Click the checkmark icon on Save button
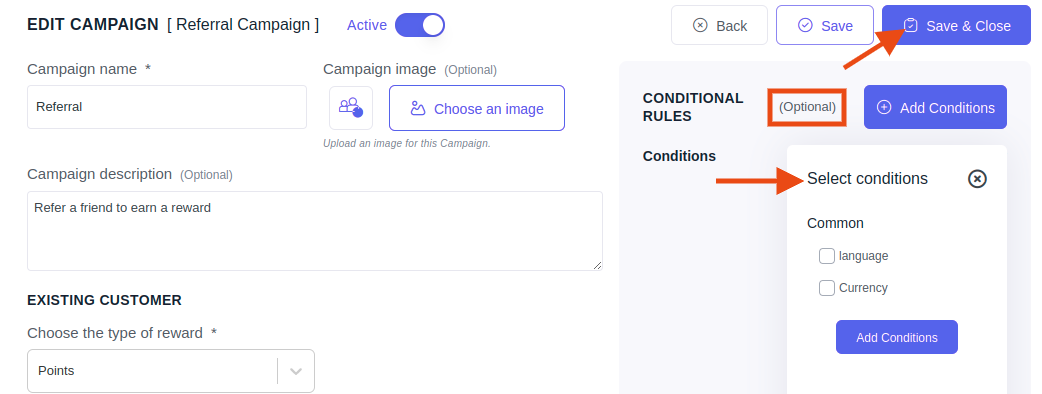 tap(805, 25)
